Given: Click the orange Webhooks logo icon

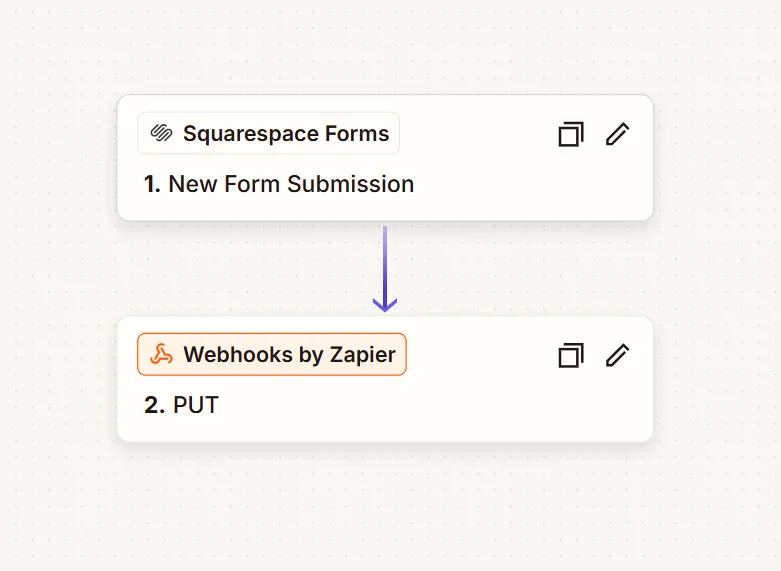Looking at the screenshot, I should pyautogui.click(x=161, y=354).
